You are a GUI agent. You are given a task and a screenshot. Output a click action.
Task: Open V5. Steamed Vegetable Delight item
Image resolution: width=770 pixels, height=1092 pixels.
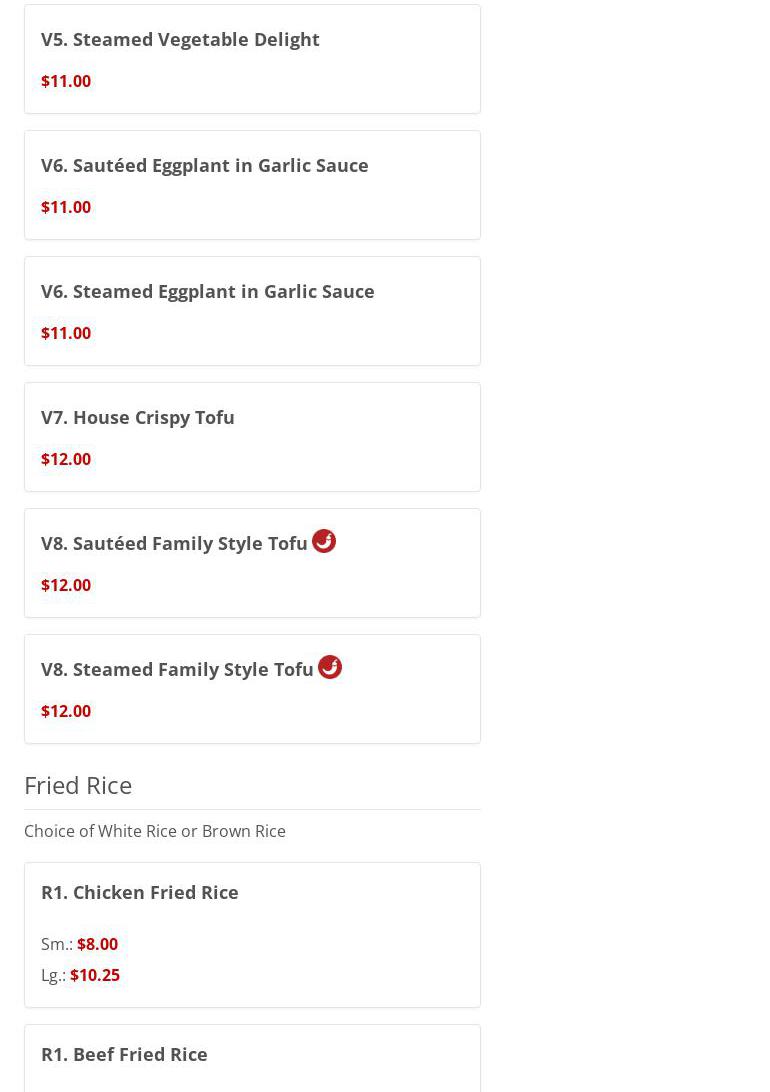point(180,39)
